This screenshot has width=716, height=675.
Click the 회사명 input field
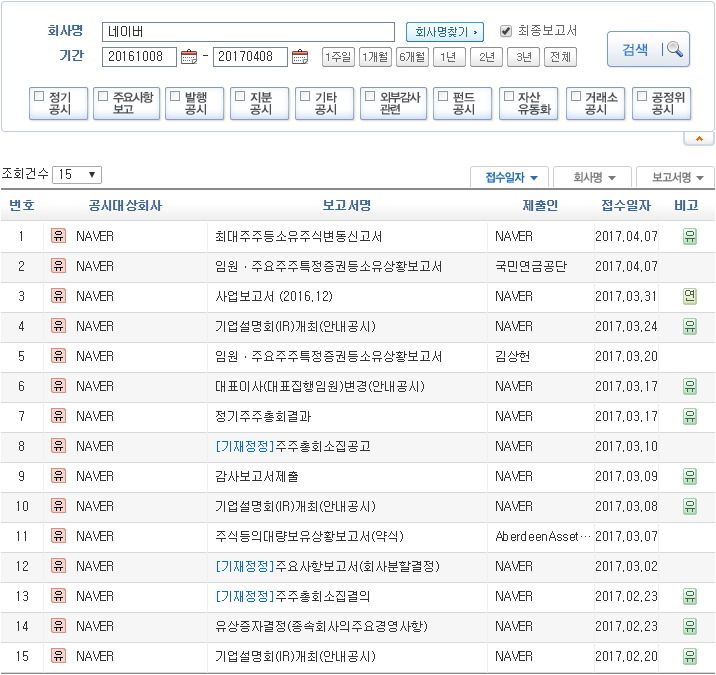(248, 32)
